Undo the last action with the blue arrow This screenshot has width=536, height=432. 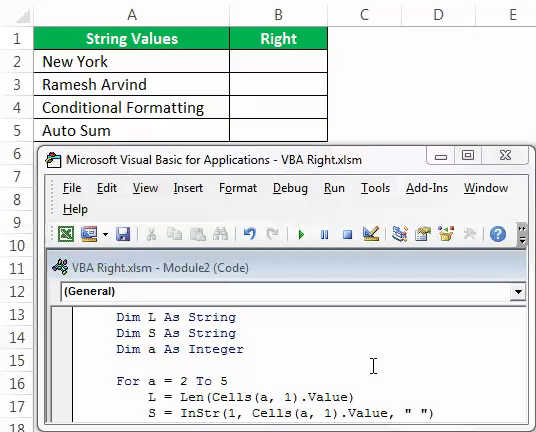coord(250,234)
